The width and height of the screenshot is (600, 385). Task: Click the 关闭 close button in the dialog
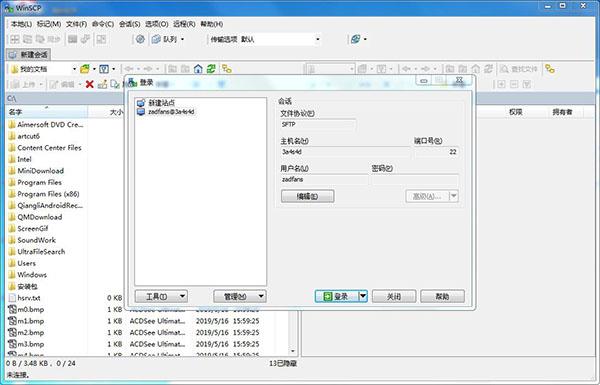[394, 296]
